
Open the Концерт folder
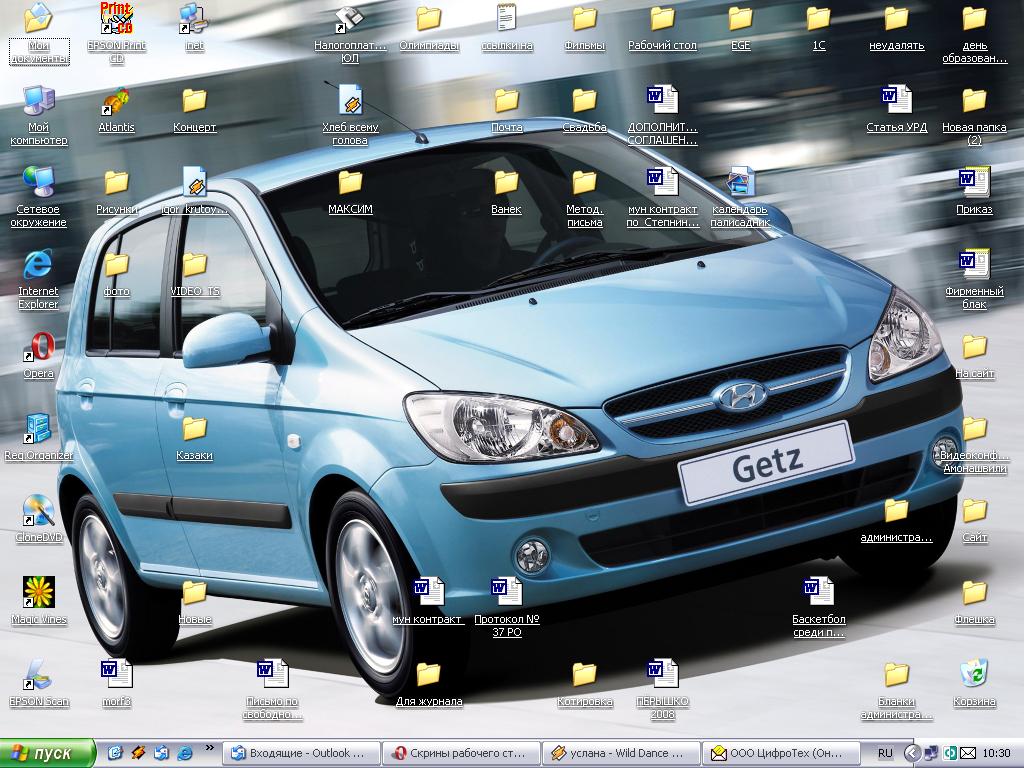click(x=194, y=109)
